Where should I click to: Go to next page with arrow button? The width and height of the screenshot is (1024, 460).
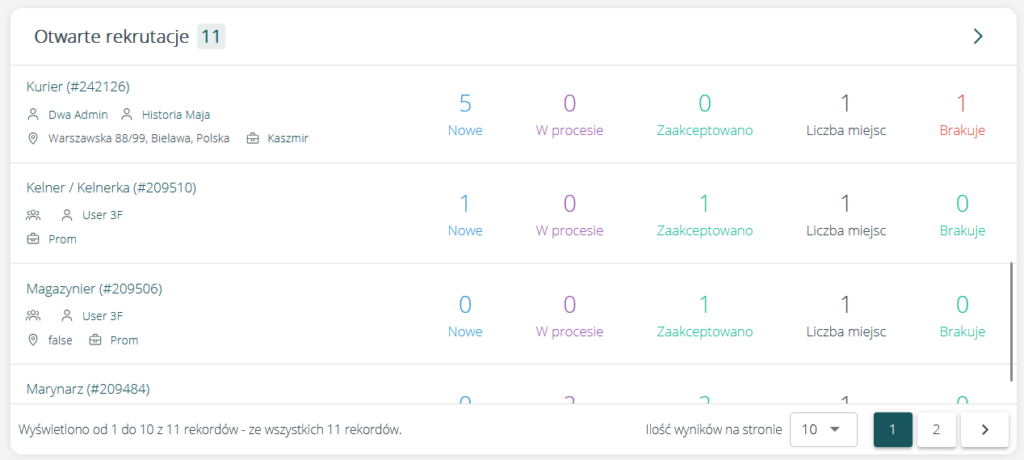[984, 429]
